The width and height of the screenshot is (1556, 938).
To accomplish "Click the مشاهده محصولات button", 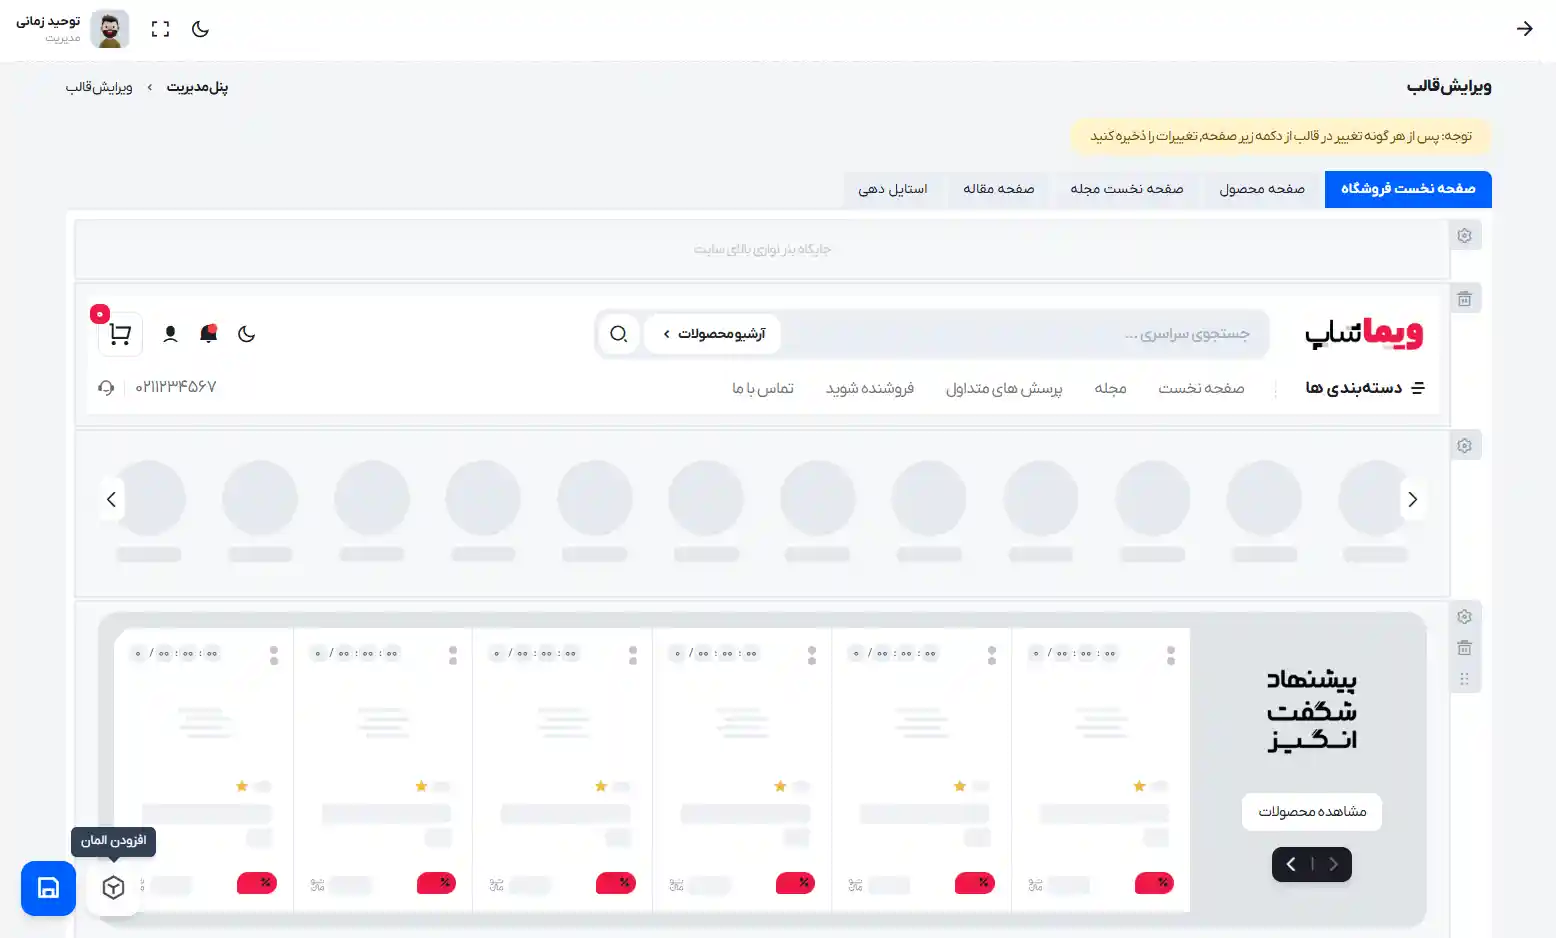I will tap(1311, 812).
